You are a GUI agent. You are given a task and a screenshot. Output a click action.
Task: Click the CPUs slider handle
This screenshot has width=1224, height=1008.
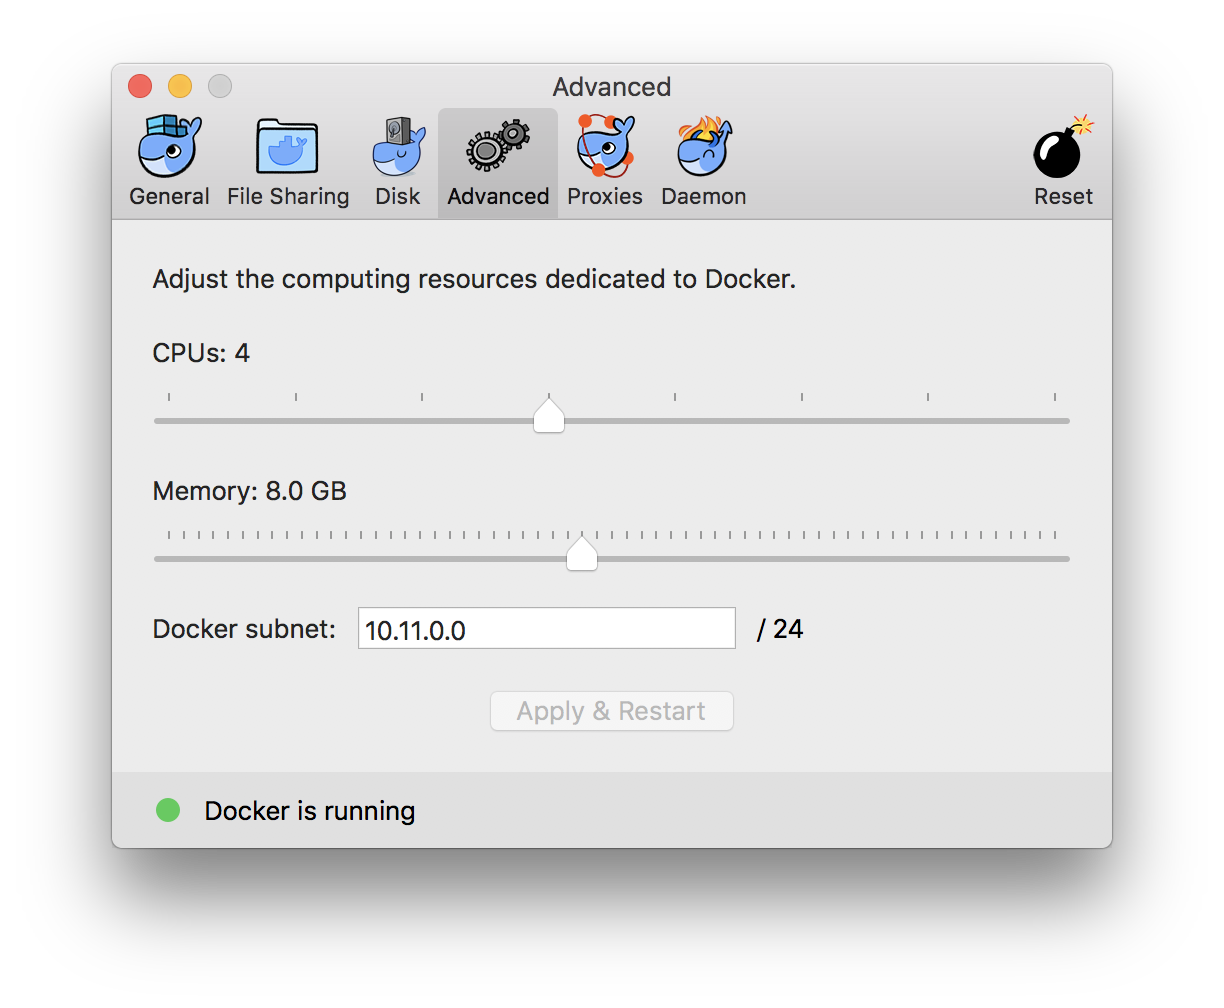click(549, 416)
